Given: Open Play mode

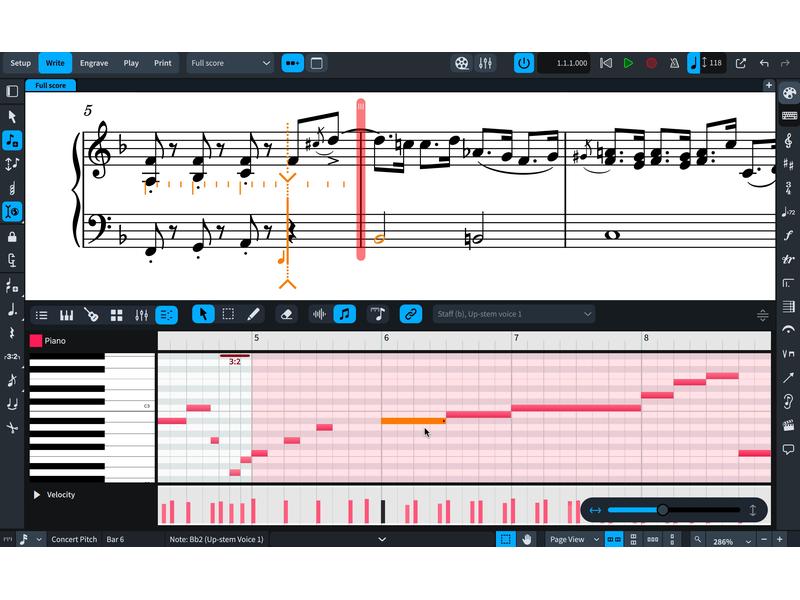Looking at the screenshot, I should (131, 63).
